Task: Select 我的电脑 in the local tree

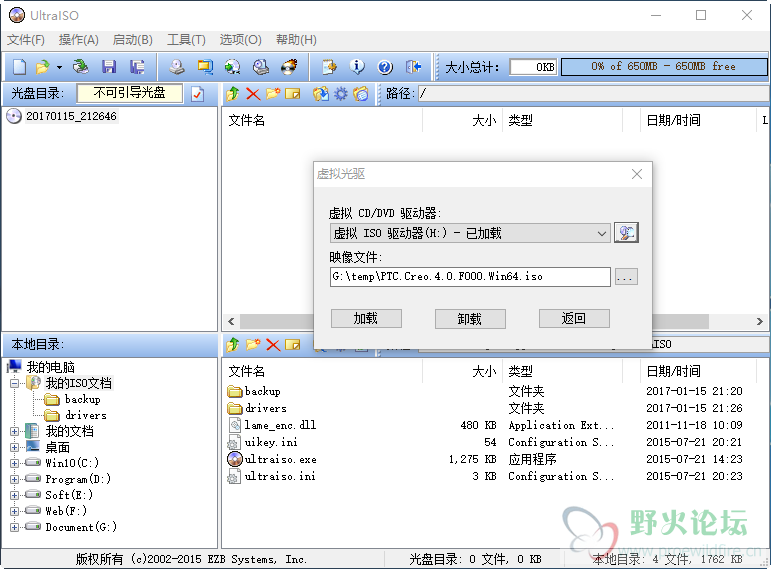Action: [x=50, y=367]
